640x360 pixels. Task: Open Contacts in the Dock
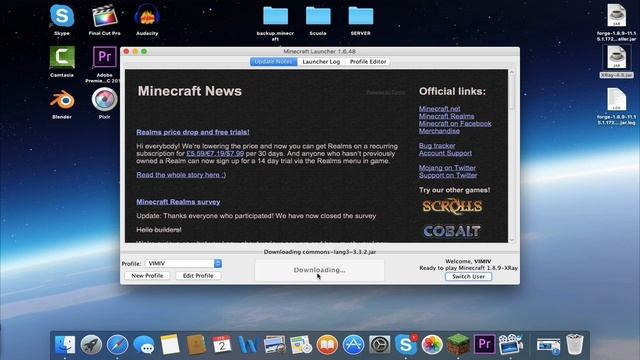coord(196,345)
